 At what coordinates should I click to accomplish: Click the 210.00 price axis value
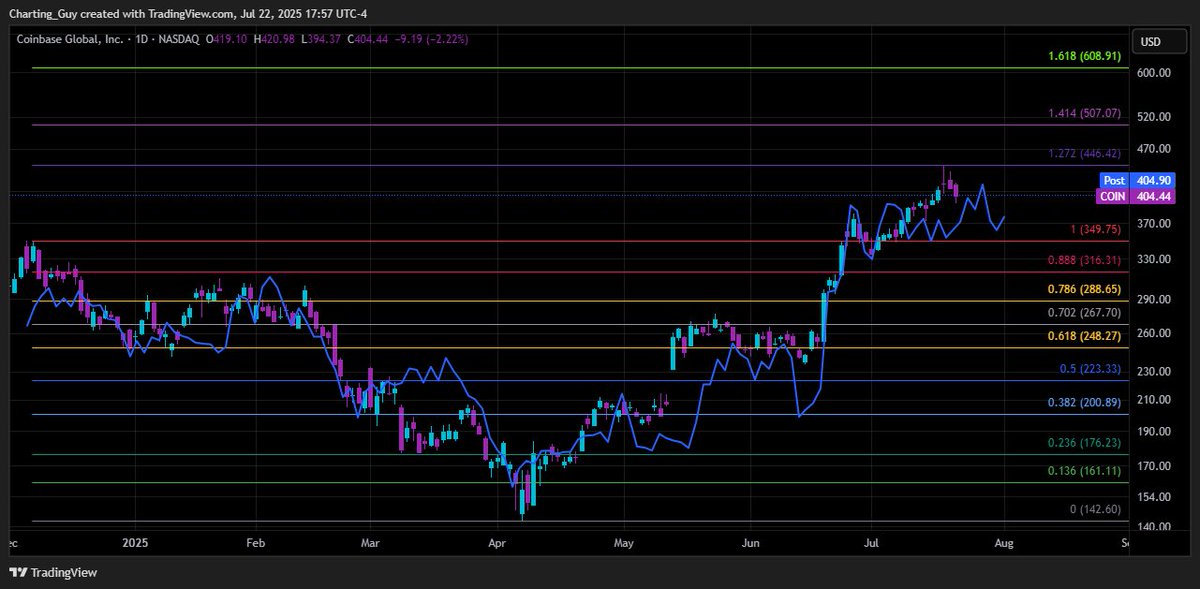coord(1153,401)
